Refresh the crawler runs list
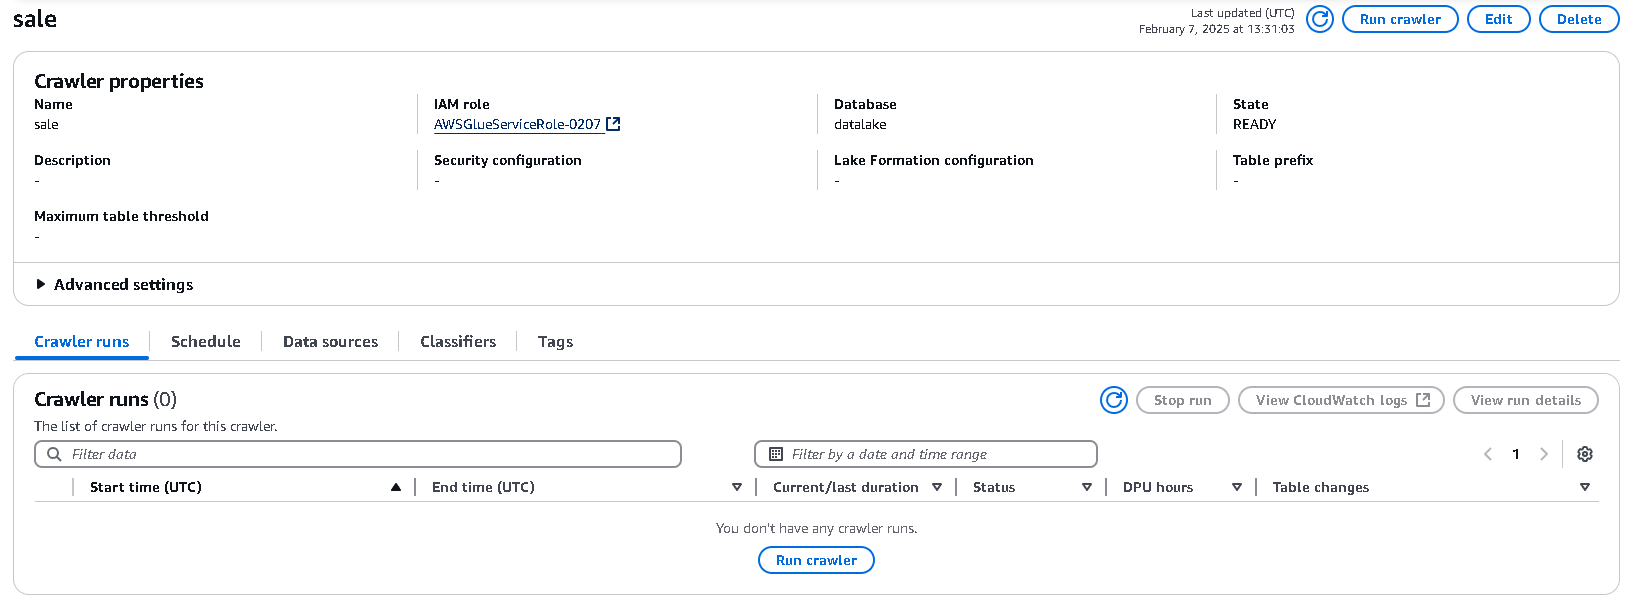This screenshot has width=1627, height=615. pos(1113,400)
